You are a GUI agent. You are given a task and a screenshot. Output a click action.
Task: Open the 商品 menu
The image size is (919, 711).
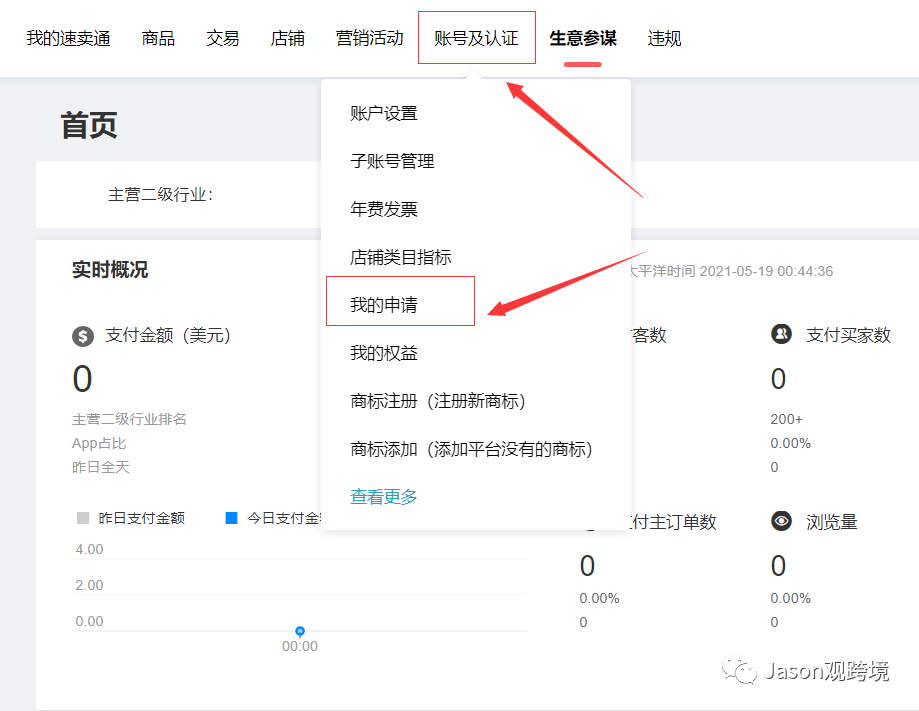(x=158, y=37)
